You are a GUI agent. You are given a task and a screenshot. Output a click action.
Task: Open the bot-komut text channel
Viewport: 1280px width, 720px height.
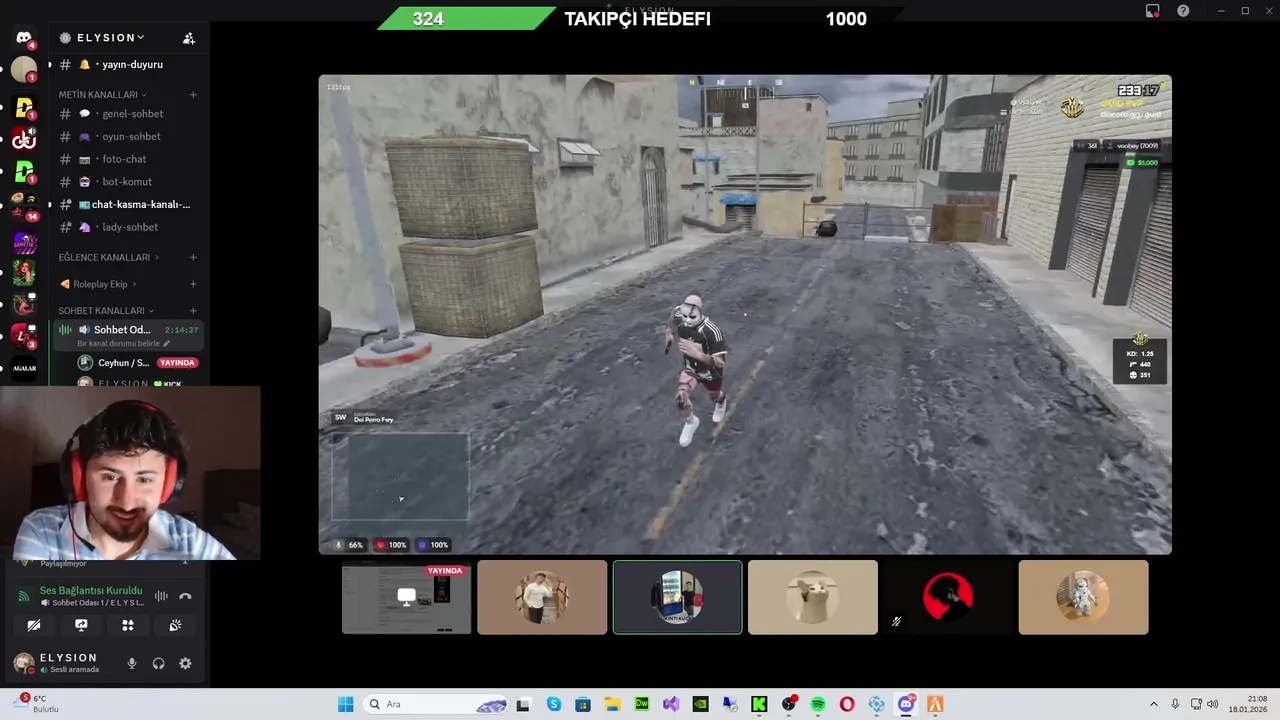coord(128,182)
